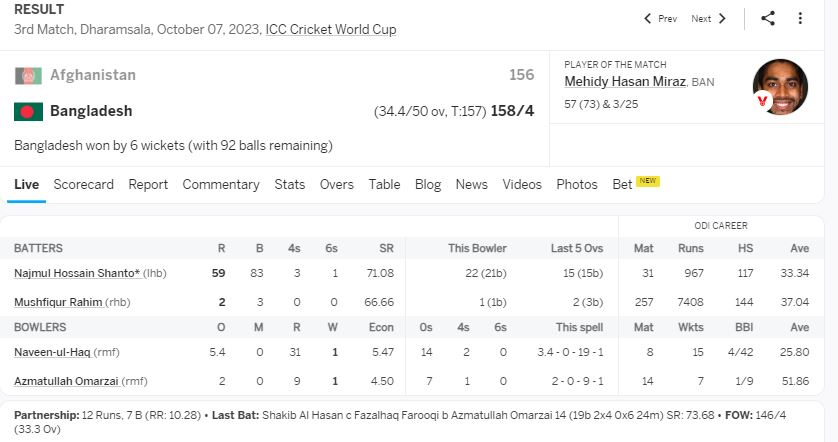This screenshot has height=442, width=838.
Task: Switch to the Videos tab
Action: (522, 184)
